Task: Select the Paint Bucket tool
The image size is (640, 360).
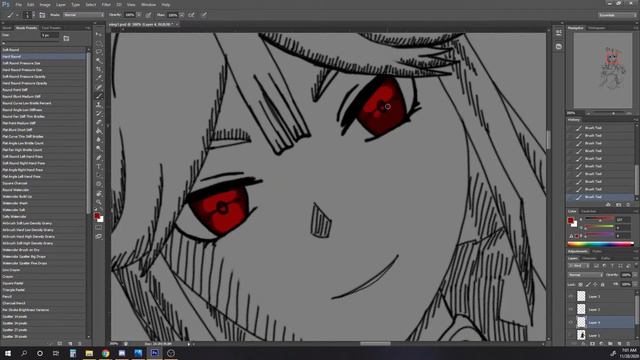Action: (x=99, y=131)
